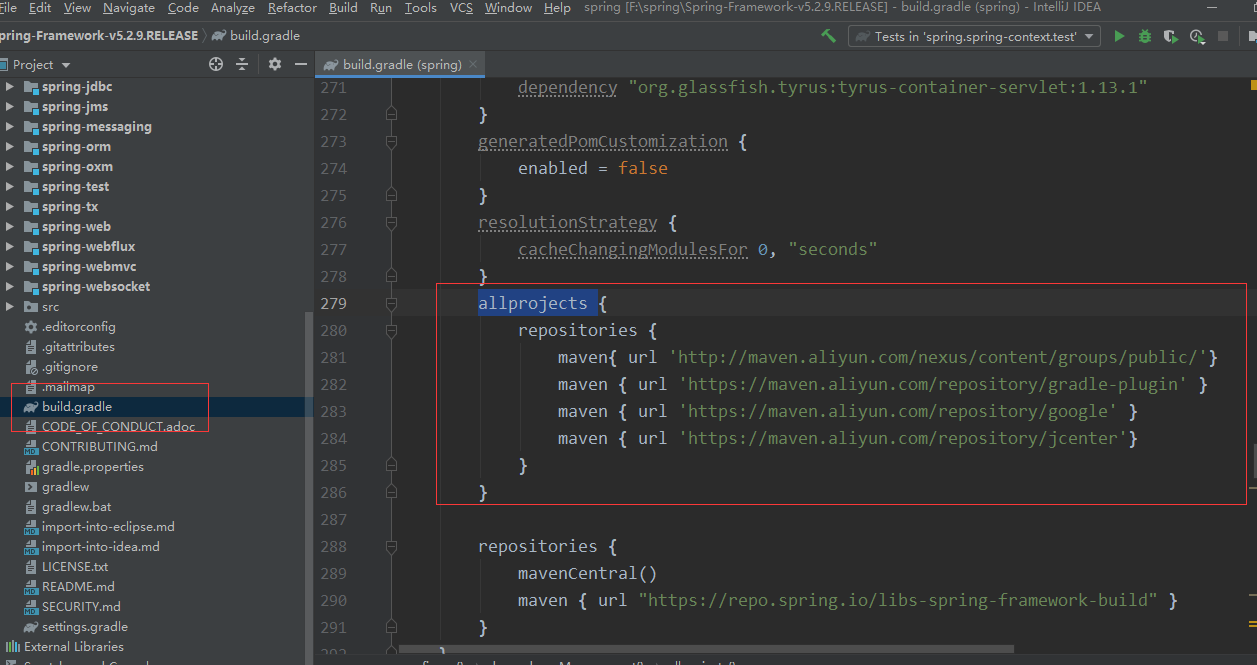Open the Run menu
The width and height of the screenshot is (1257, 665).
point(381,8)
